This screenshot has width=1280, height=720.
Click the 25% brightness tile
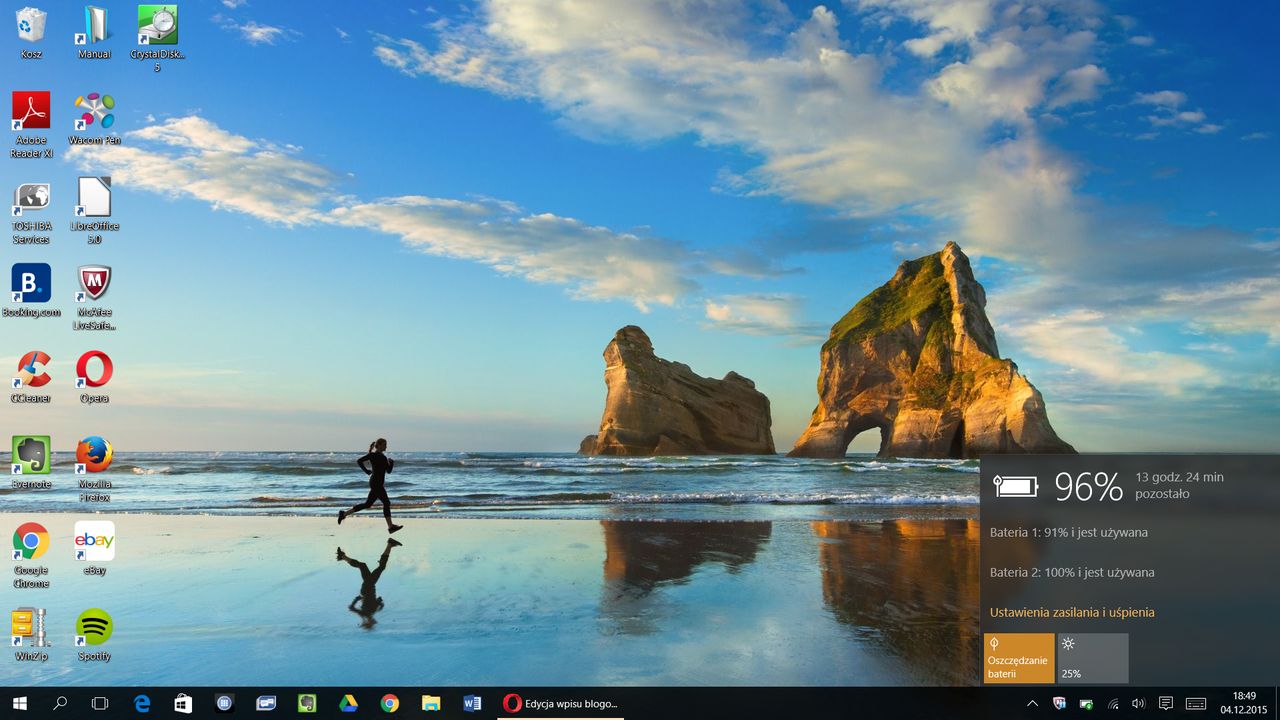click(1093, 658)
